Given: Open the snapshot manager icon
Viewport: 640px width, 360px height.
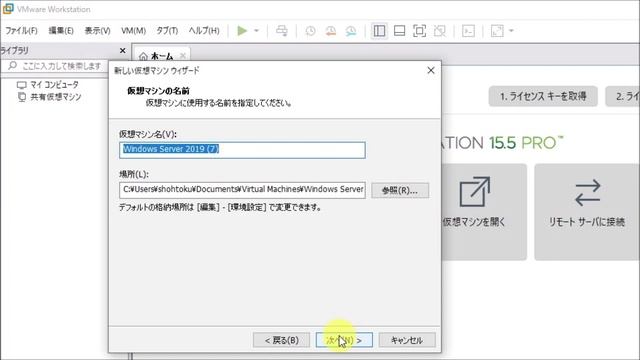Looking at the screenshot, I should click(x=351, y=31).
